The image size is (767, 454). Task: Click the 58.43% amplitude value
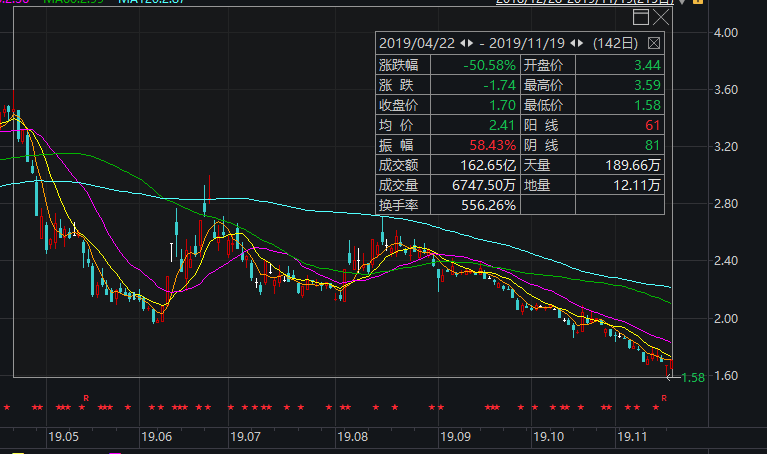click(x=493, y=145)
